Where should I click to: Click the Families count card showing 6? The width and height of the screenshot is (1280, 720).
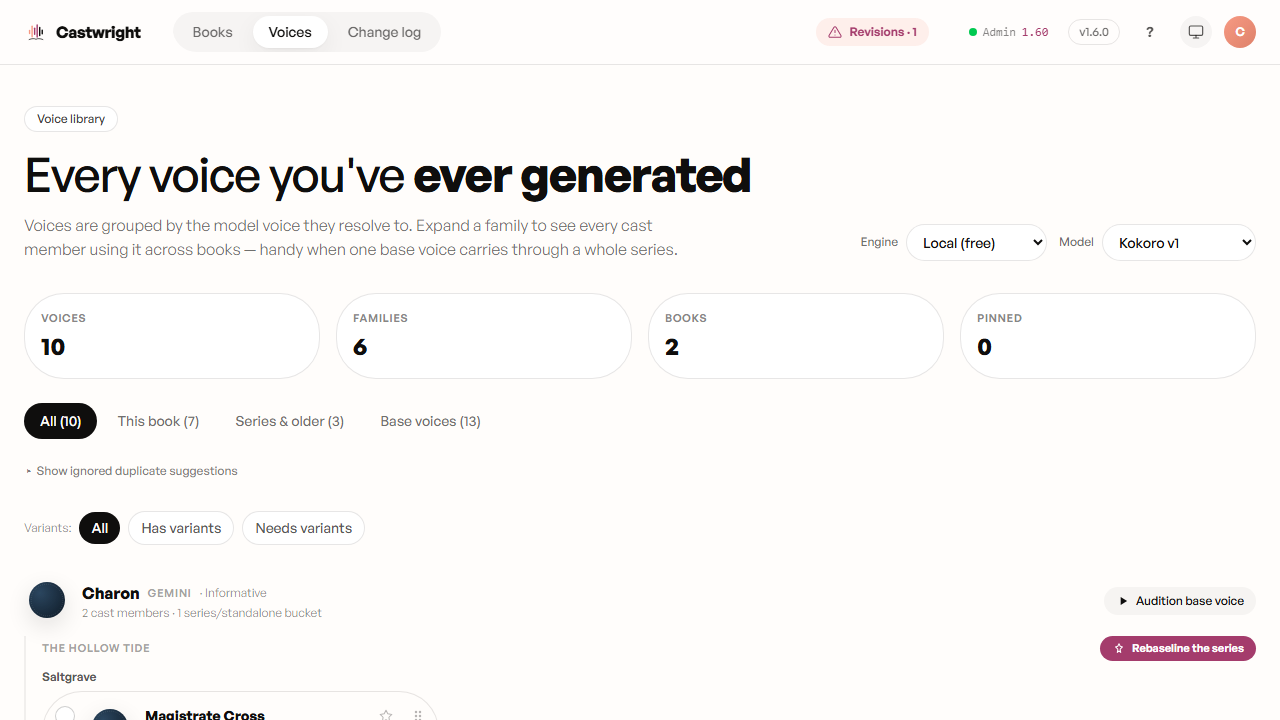click(484, 336)
